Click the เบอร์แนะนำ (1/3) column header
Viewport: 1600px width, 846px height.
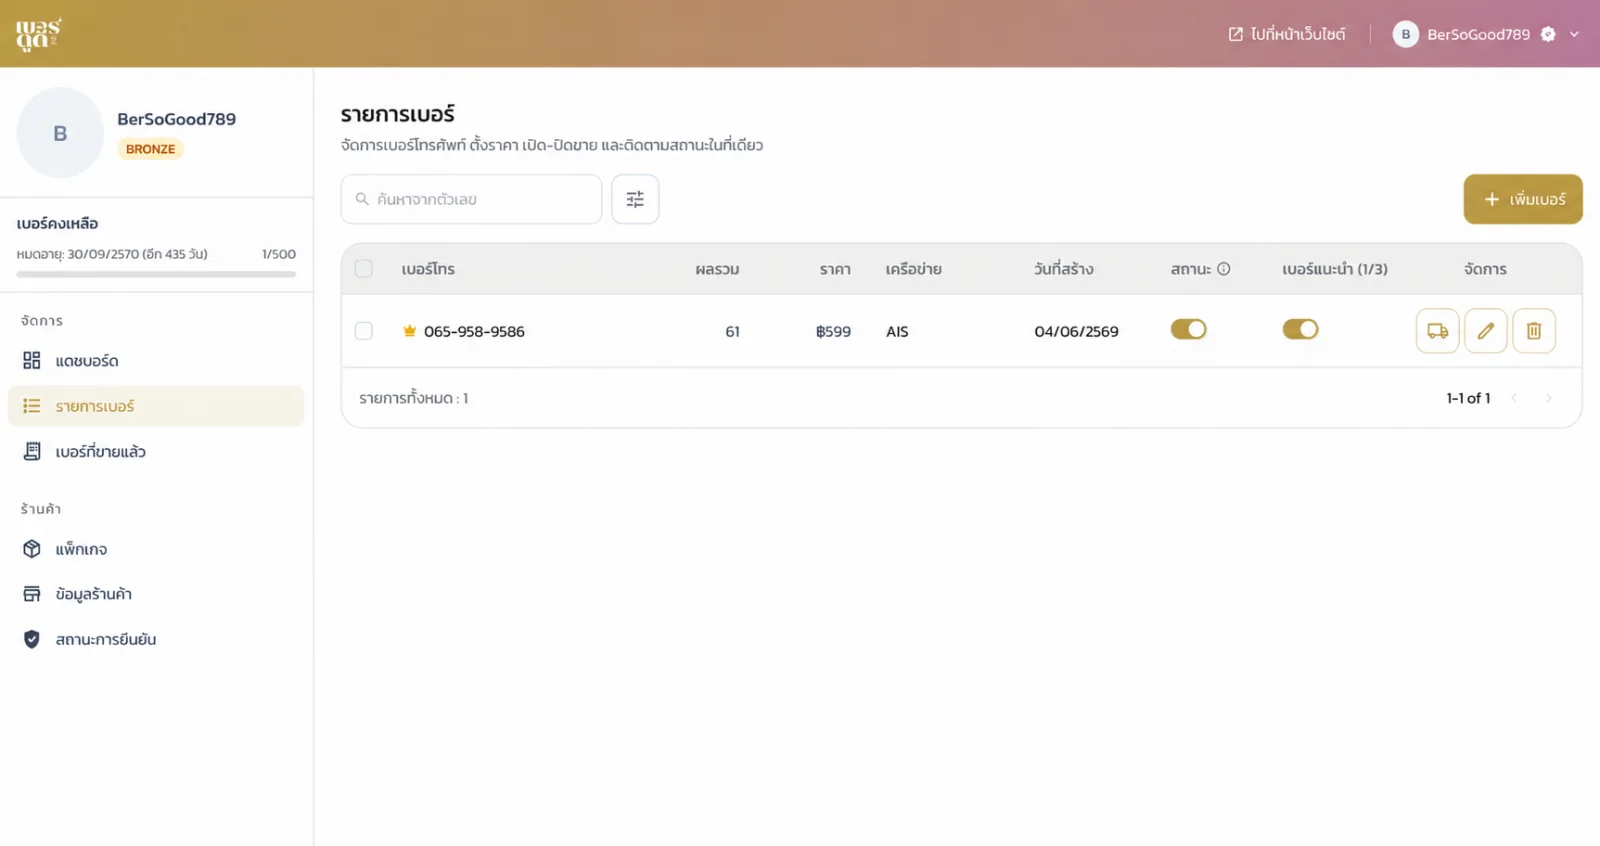pos(1335,269)
